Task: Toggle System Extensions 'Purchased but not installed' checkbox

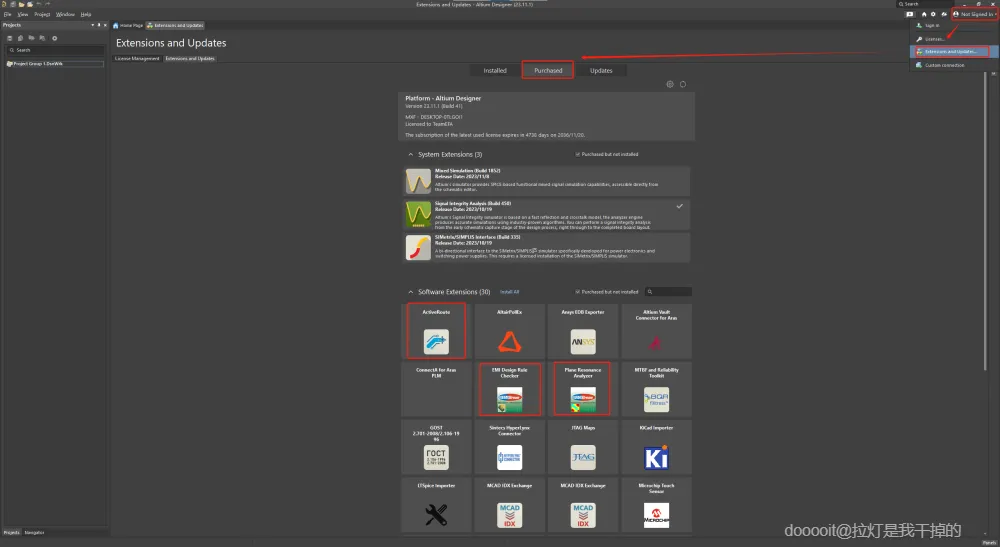Action: (578, 154)
